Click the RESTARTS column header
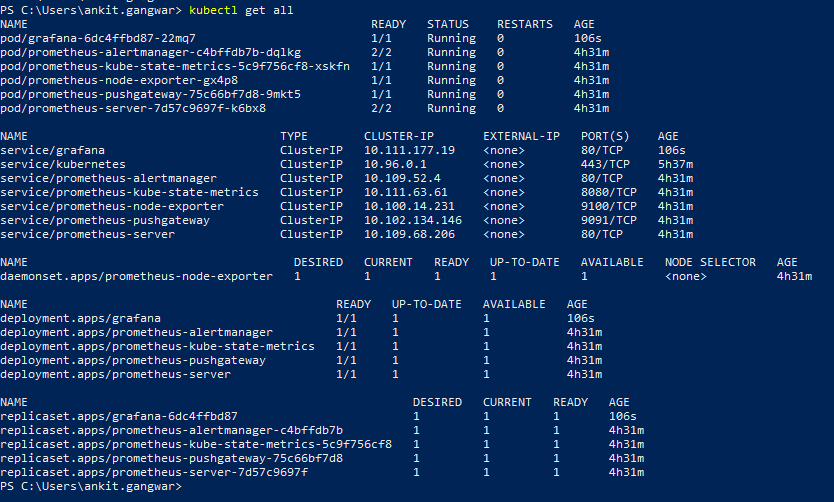Screen dimensions: 834x502 click(525, 24)
